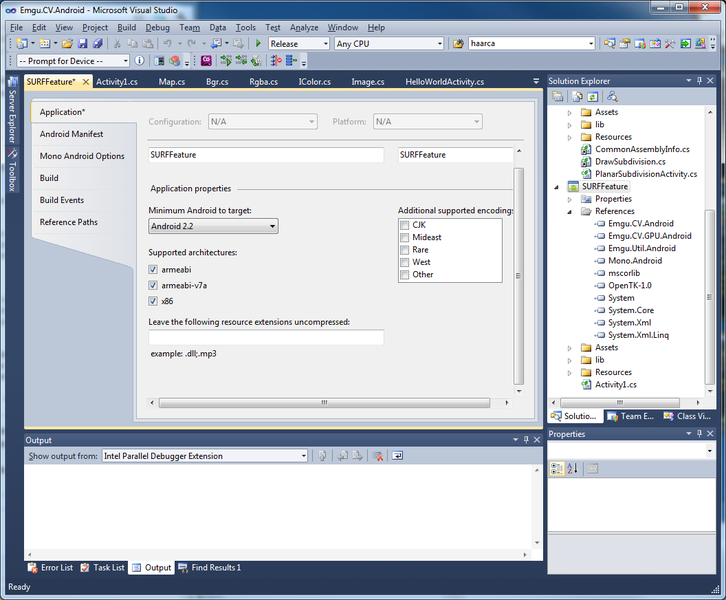726x600 pixels.
Task: Uncheck the armeabi architecture checkbox
Action: (x=153, y=269)
